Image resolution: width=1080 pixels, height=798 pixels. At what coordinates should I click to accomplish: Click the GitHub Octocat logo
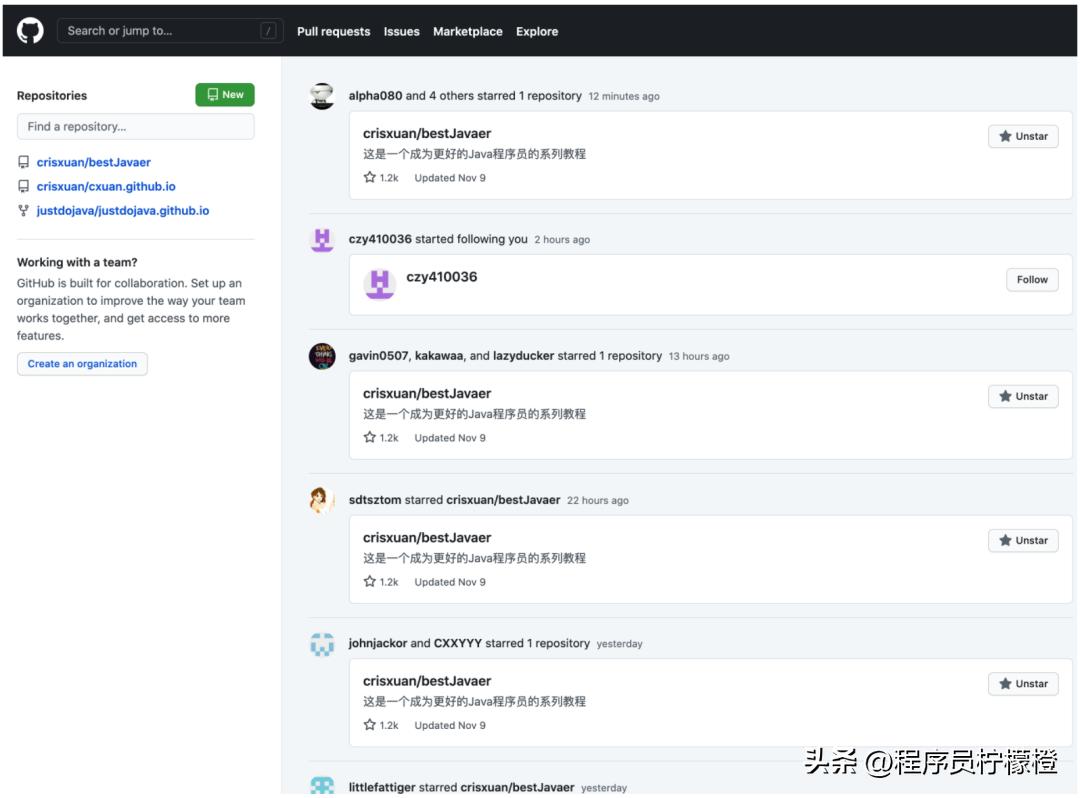(30, 31)
